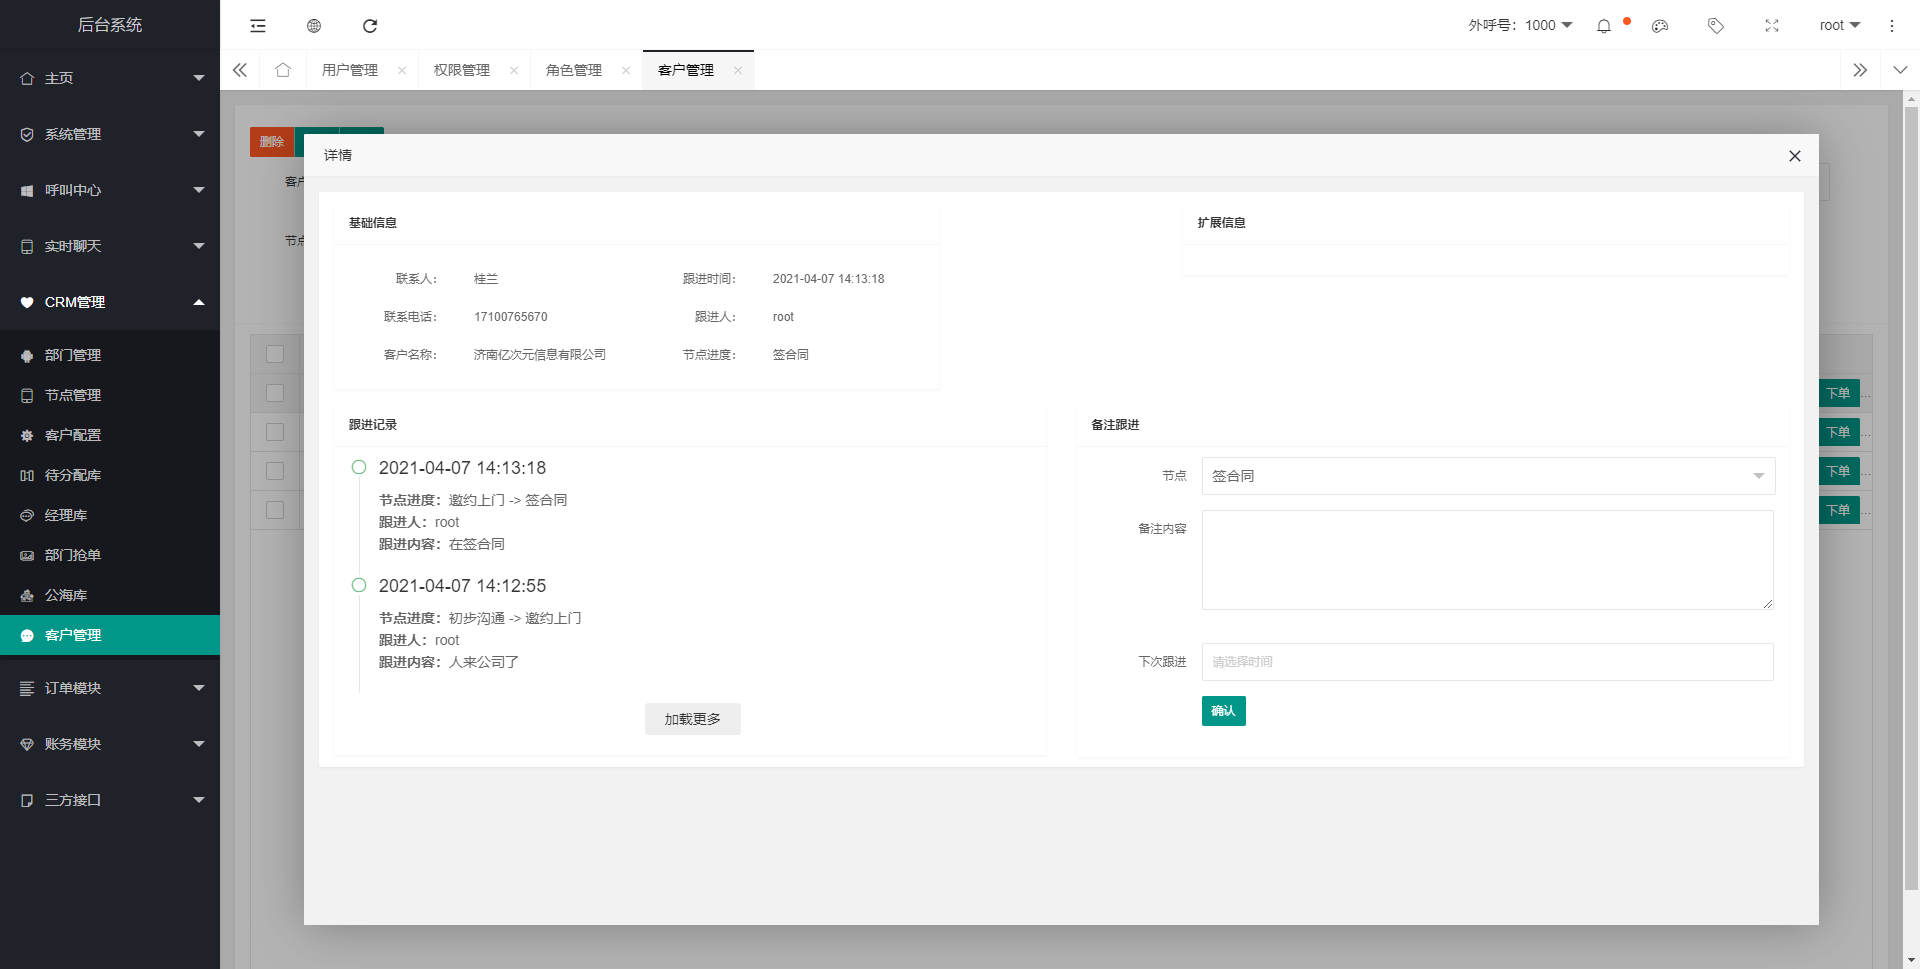Open the 节点 dropdown showing 签合同

1488,476
